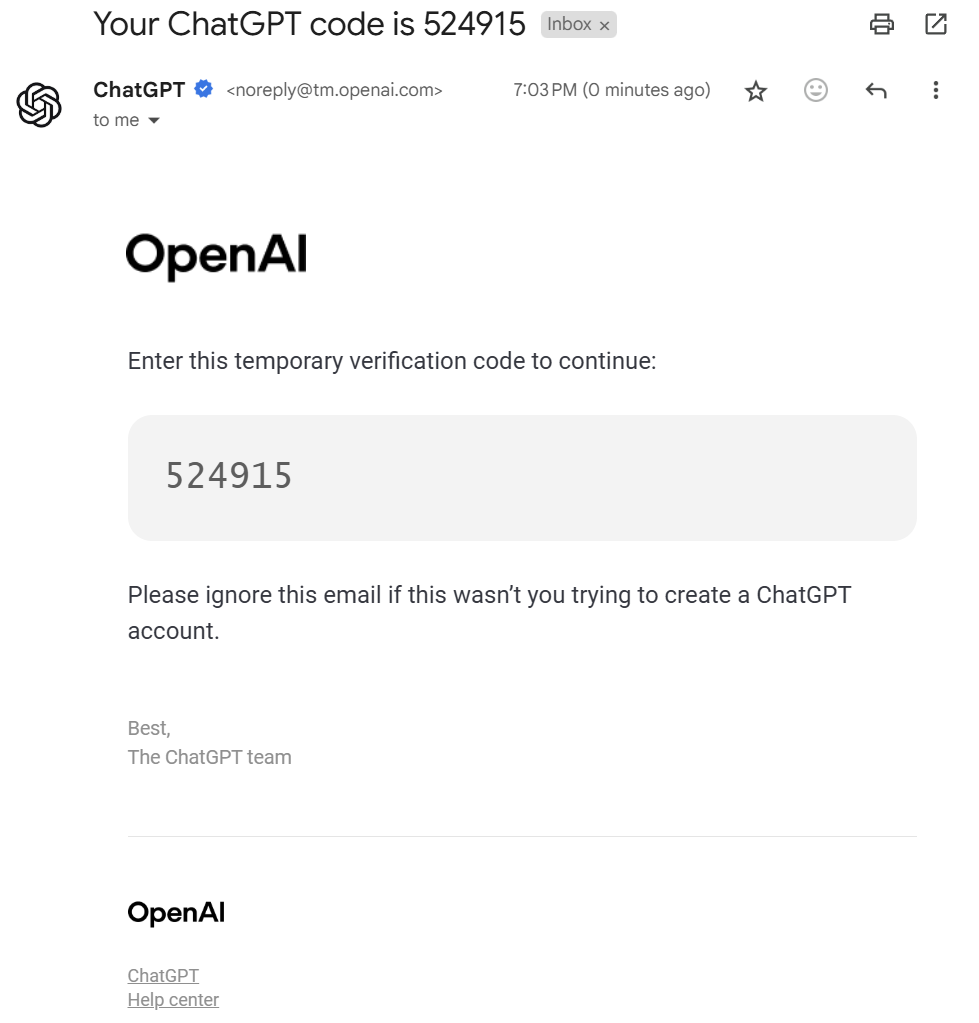Click the sender name ChatGPT
This screenshot has width=979, height=1023.
[139, 89]
